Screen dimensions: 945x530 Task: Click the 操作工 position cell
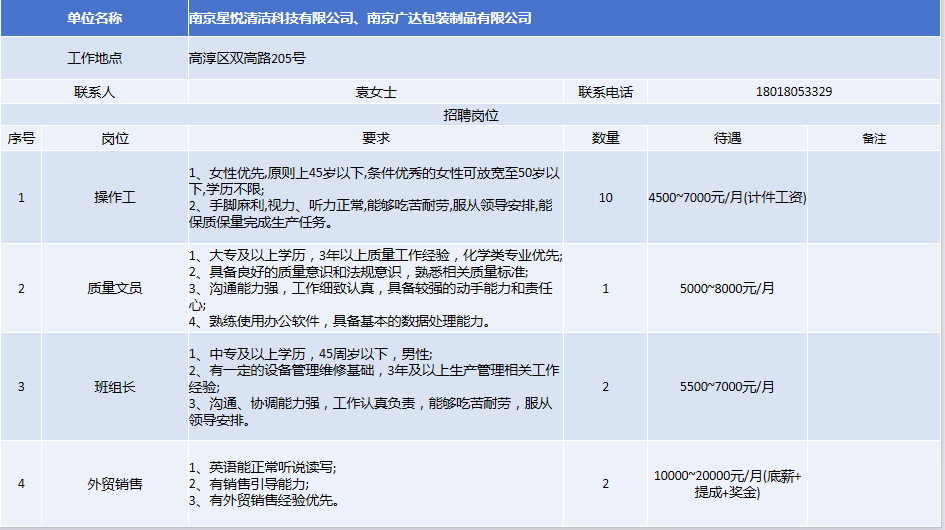click(x=115, y=197)
